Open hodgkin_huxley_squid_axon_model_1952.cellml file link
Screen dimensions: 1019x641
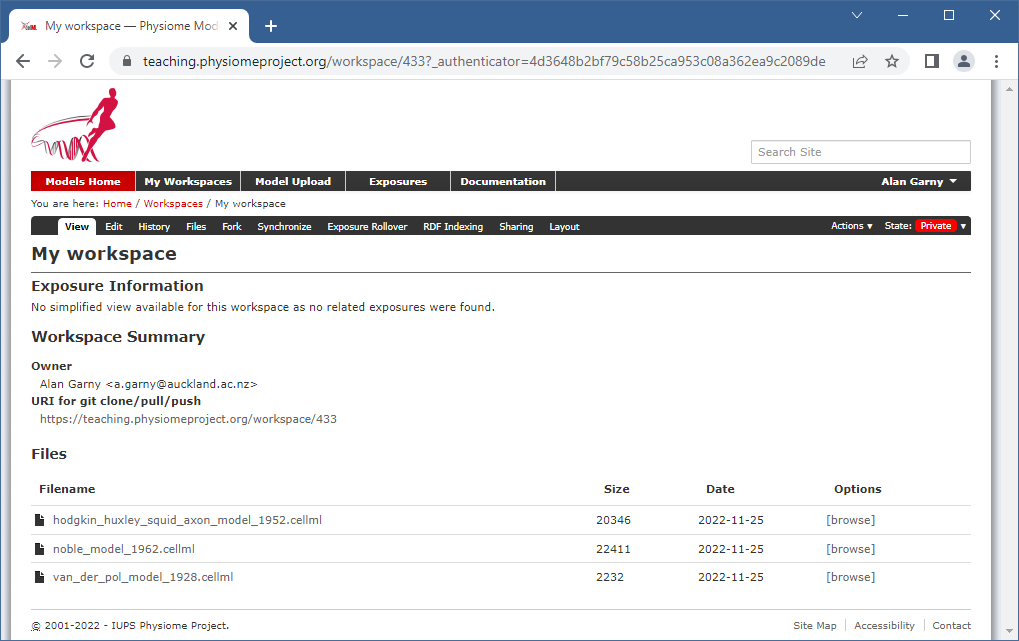coord(187,520)
